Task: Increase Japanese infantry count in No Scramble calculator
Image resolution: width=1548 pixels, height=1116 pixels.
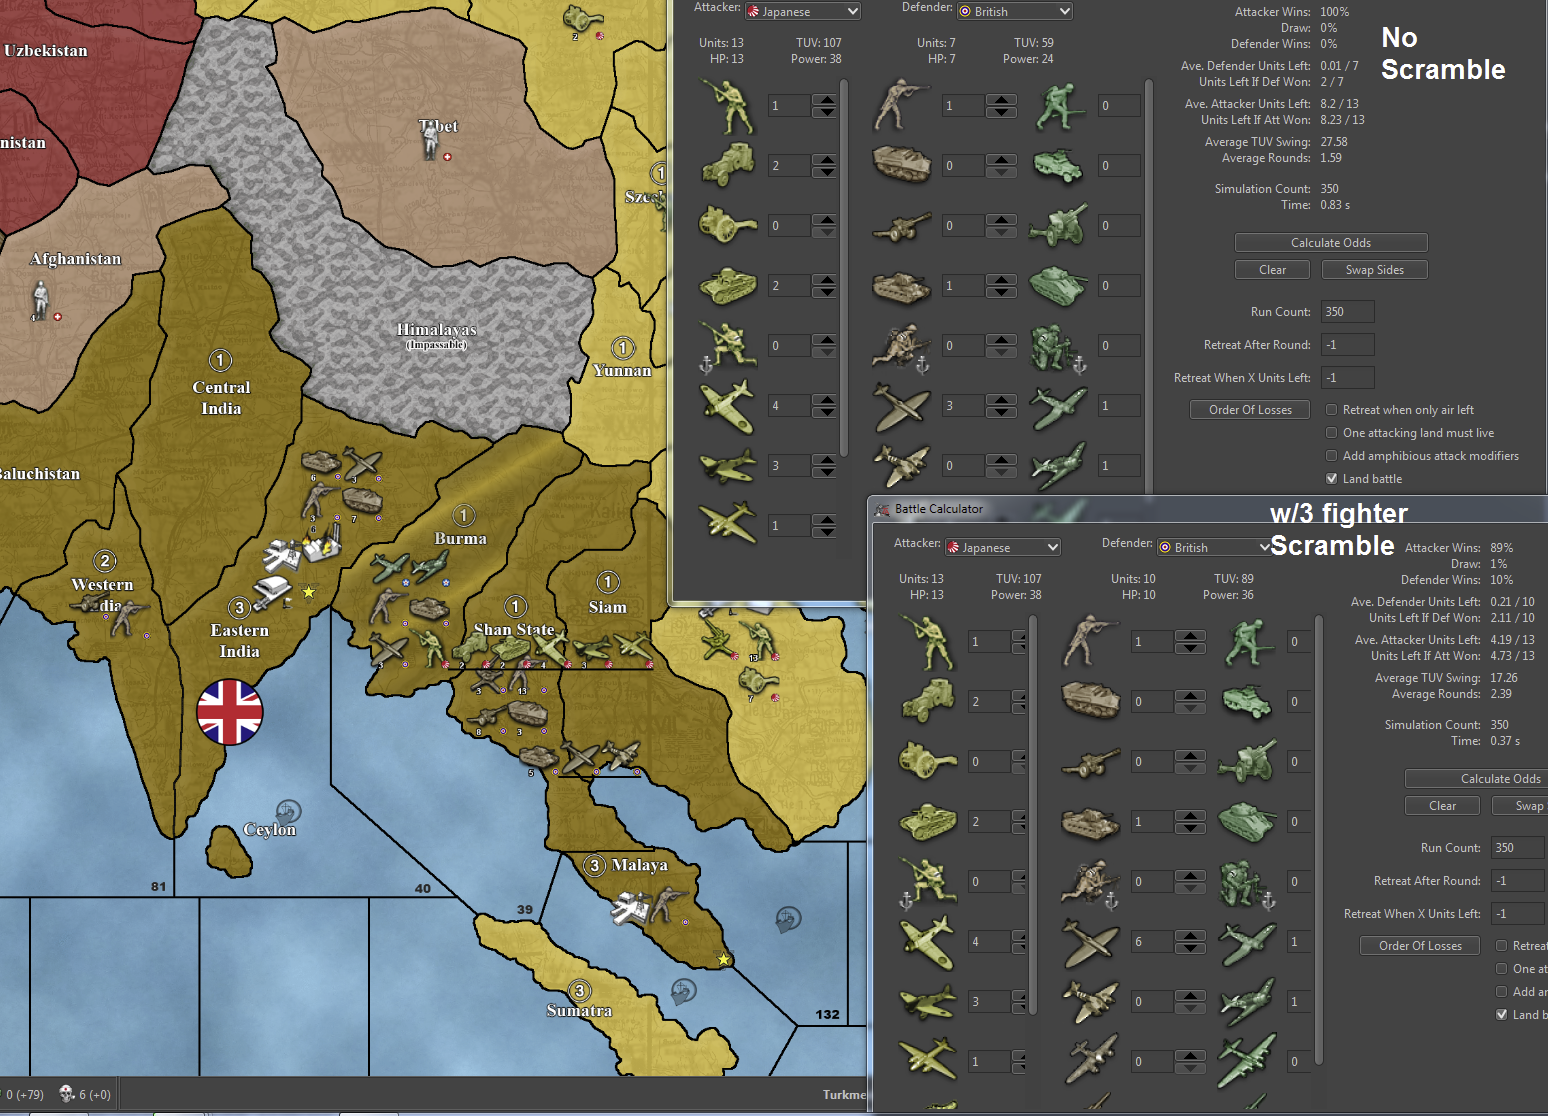Action: tap(824, 100)
